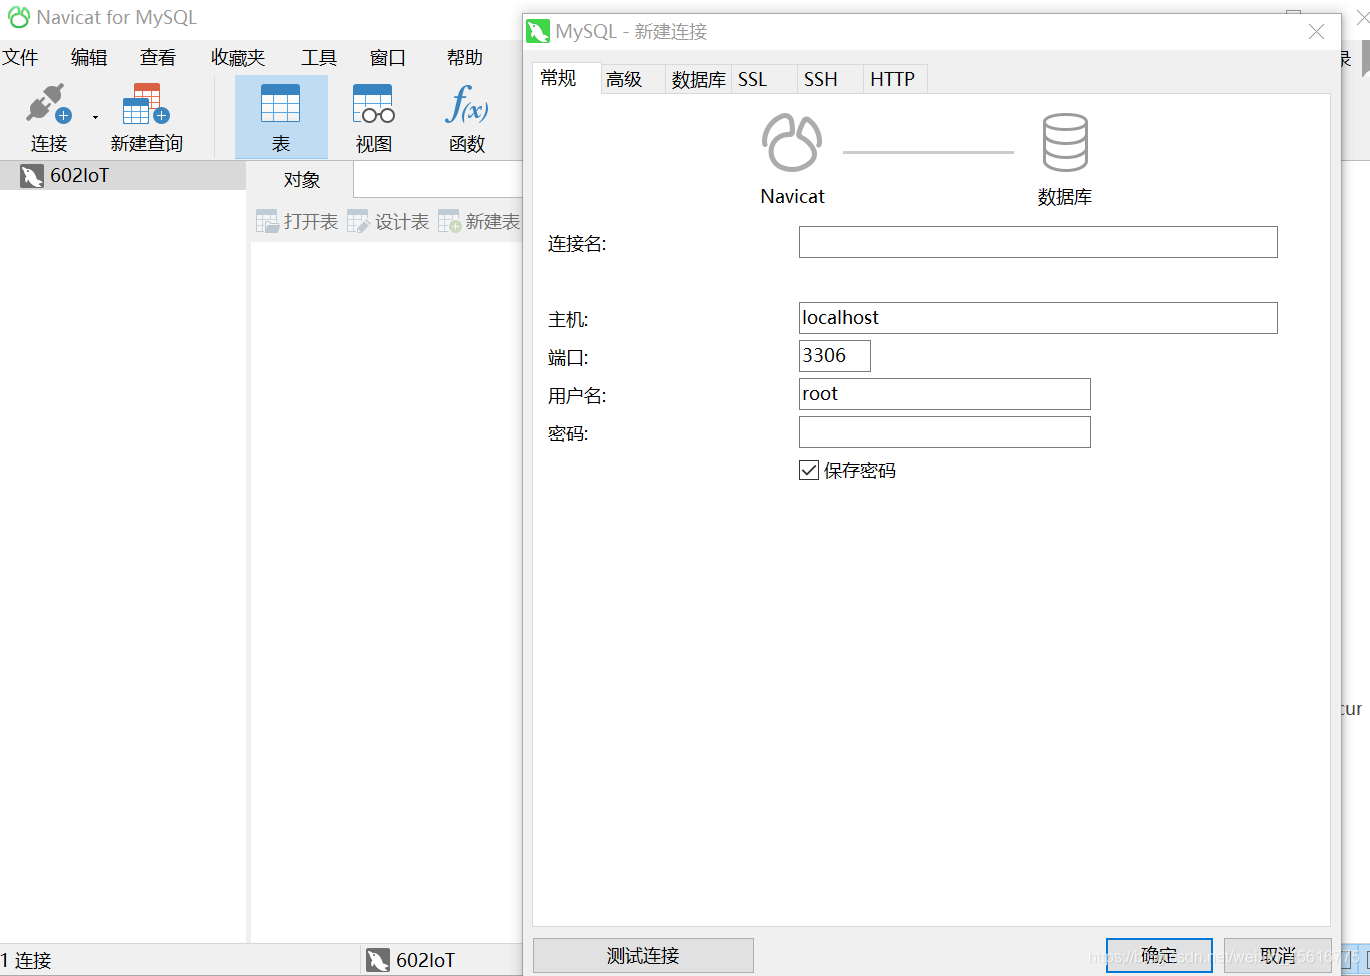The width and height of the screenshot is (1370, 976).
Task: Click the 测试连接 button
Action: [643, 956]
